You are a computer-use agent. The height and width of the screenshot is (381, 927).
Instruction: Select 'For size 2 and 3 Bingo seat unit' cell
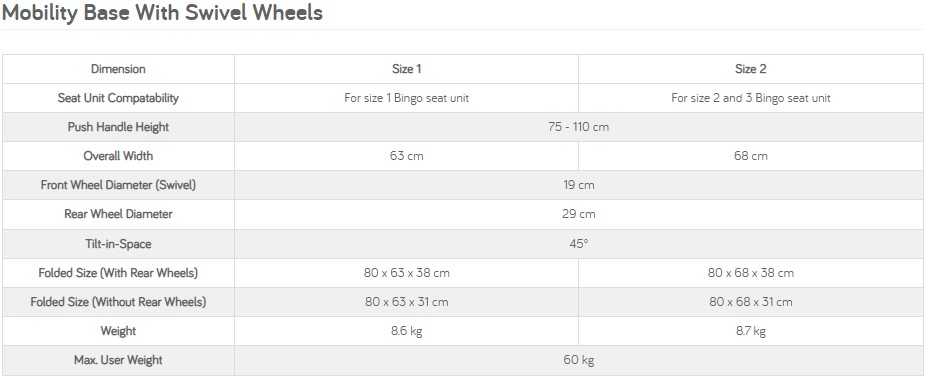point(750,98)
